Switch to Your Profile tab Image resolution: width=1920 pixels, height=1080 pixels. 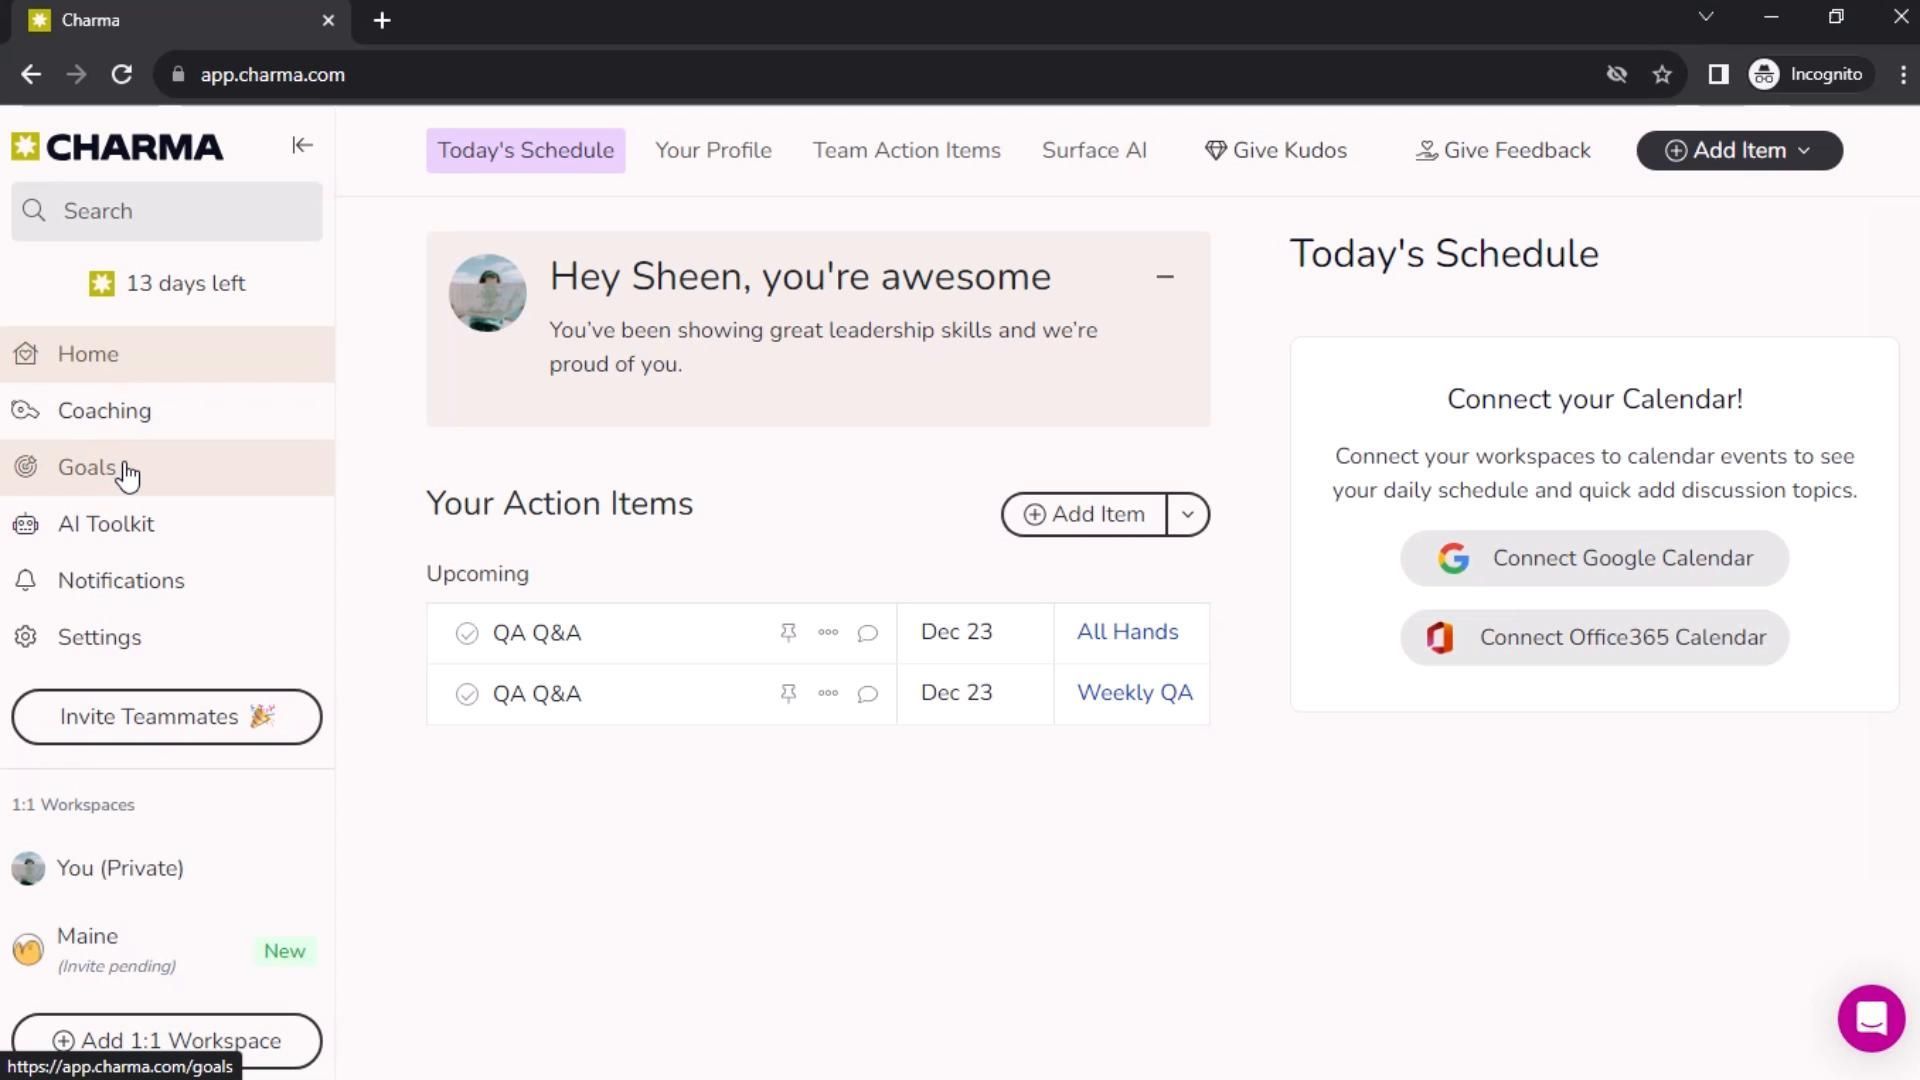(x=713, y=151)
